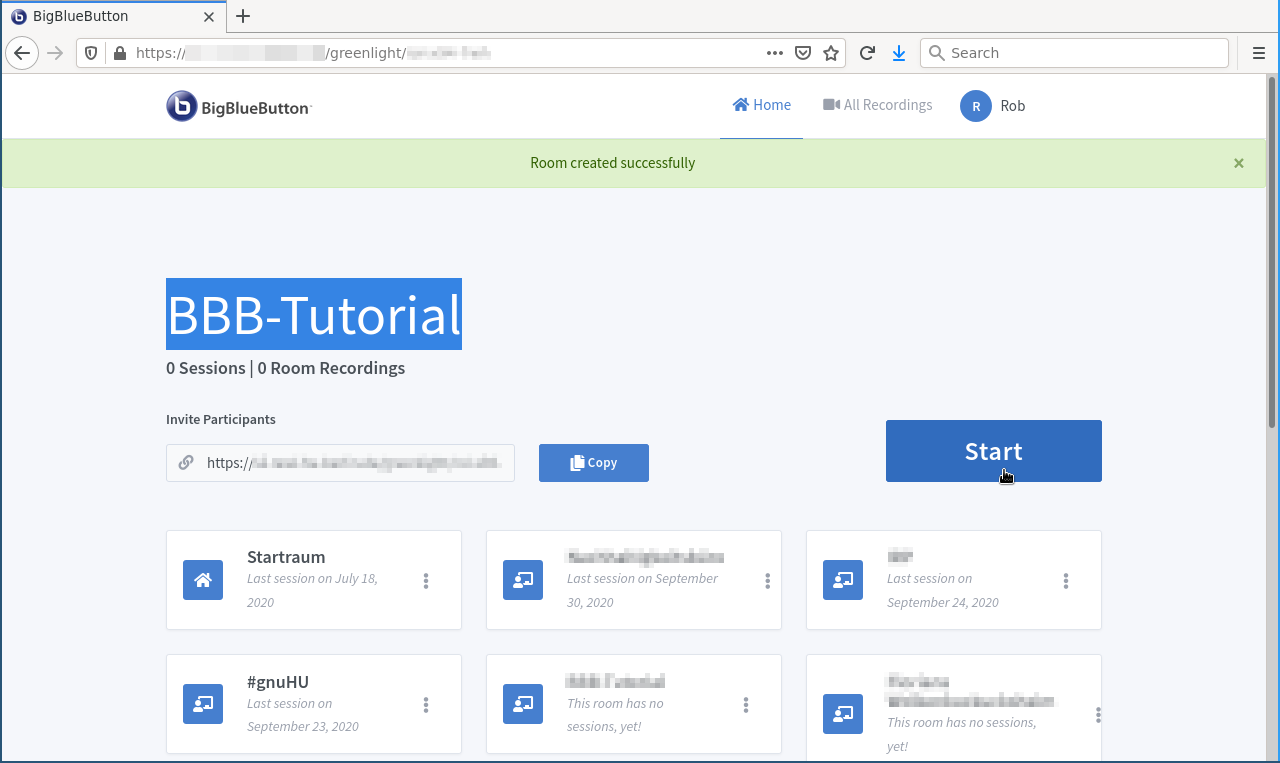
Task: Open the Rob user menu
Action: (992, 106)
